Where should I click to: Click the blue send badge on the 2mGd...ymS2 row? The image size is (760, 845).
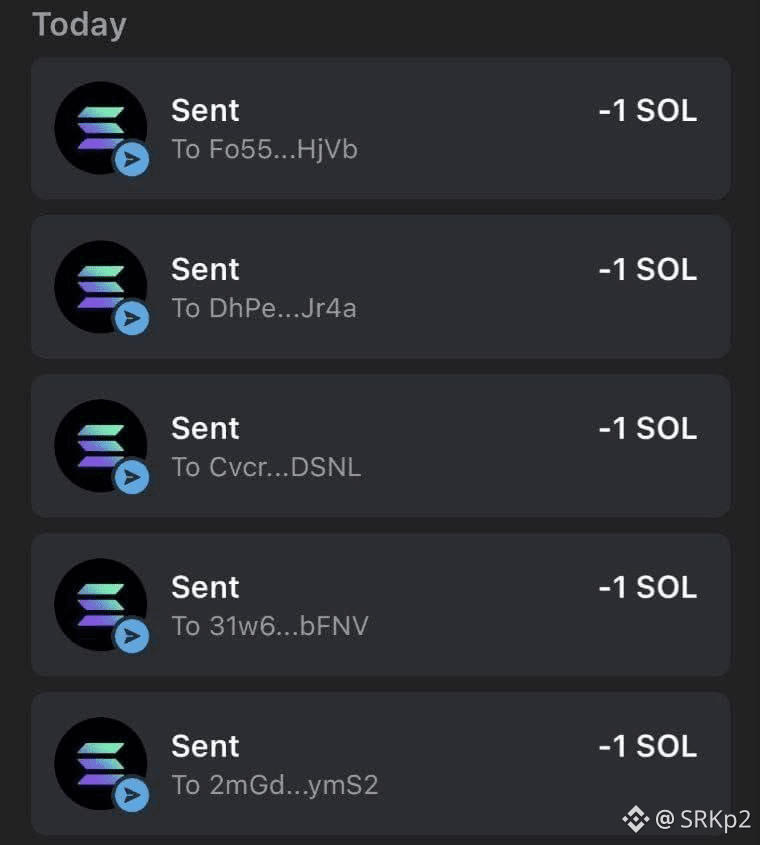132,795
